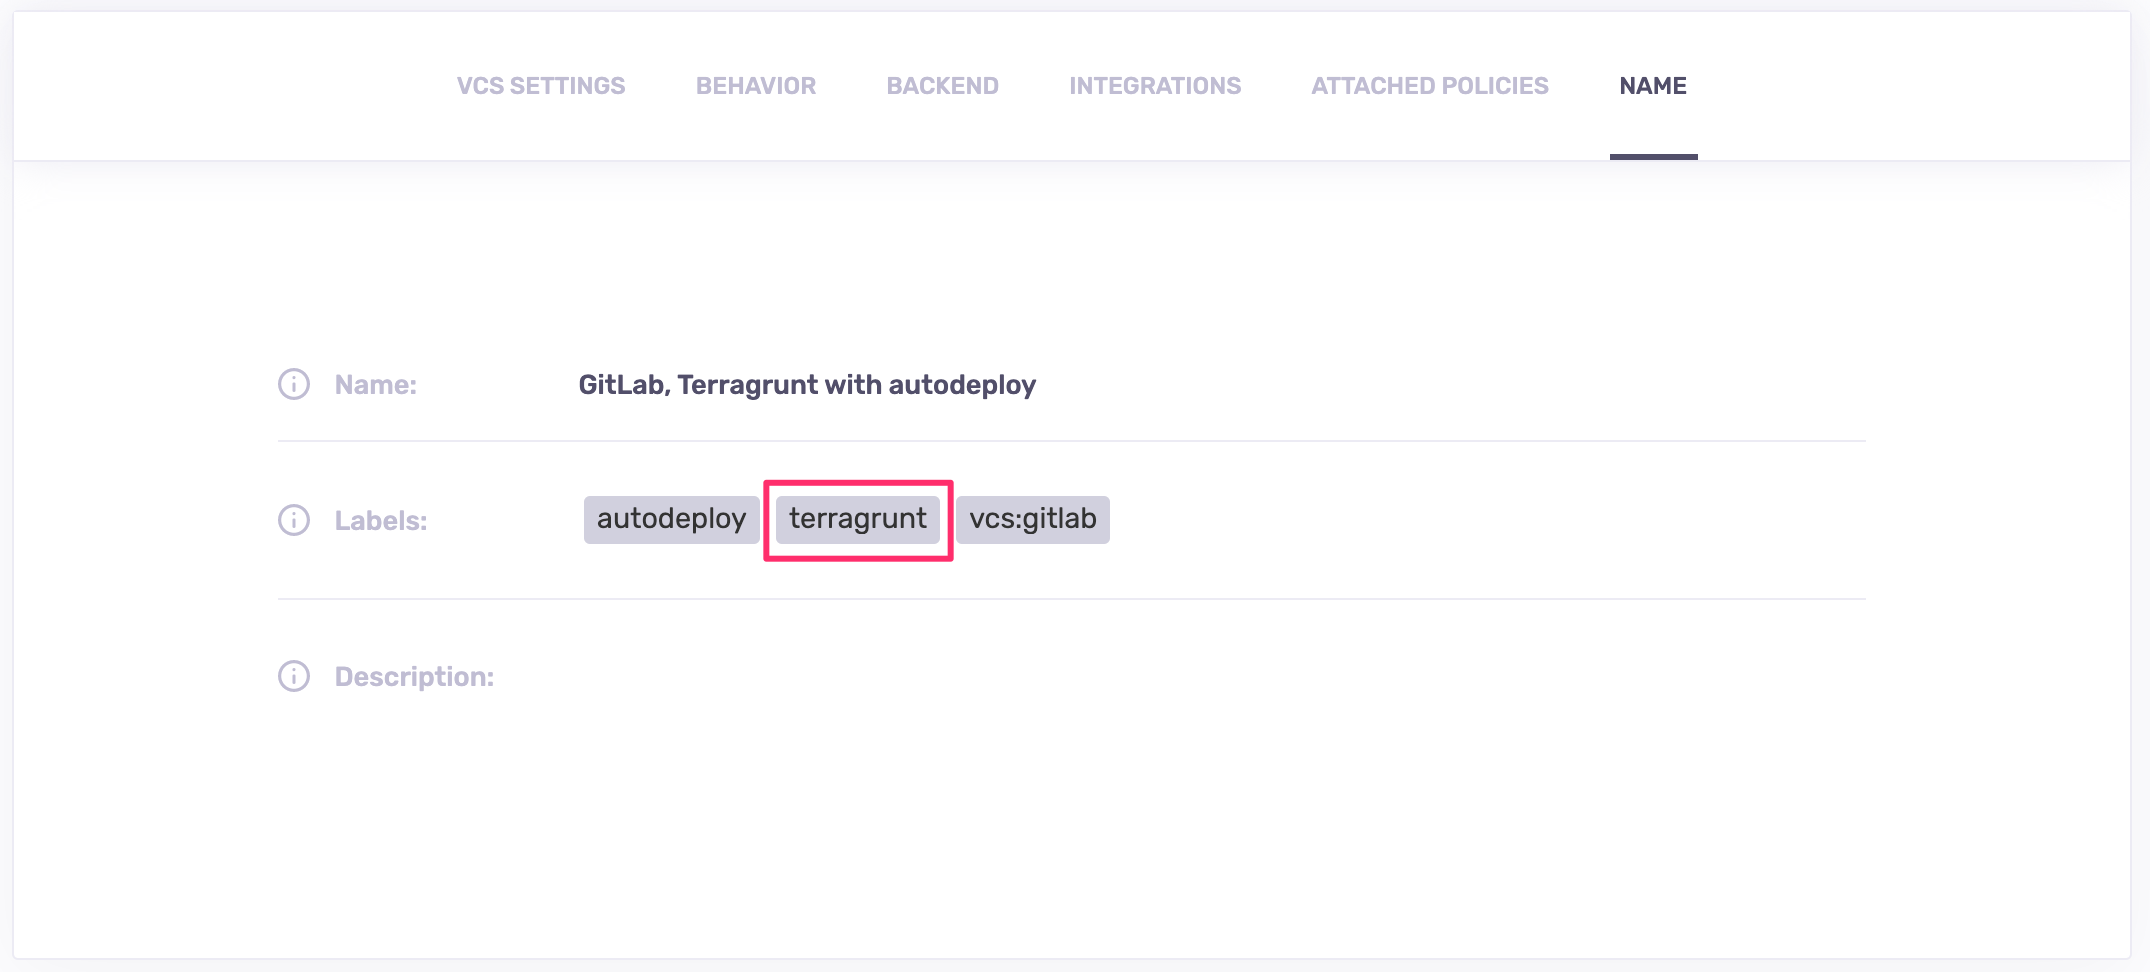Screen dimensions: 2150x972
Task: Open the VCS Settings tab
Action: pos(541,86)
